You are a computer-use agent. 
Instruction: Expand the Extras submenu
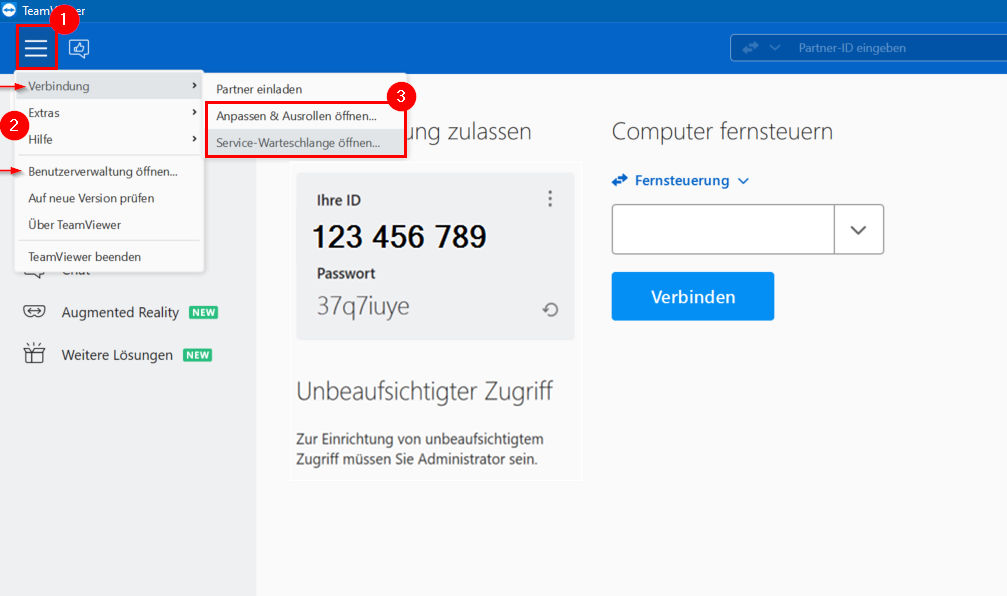109,112
